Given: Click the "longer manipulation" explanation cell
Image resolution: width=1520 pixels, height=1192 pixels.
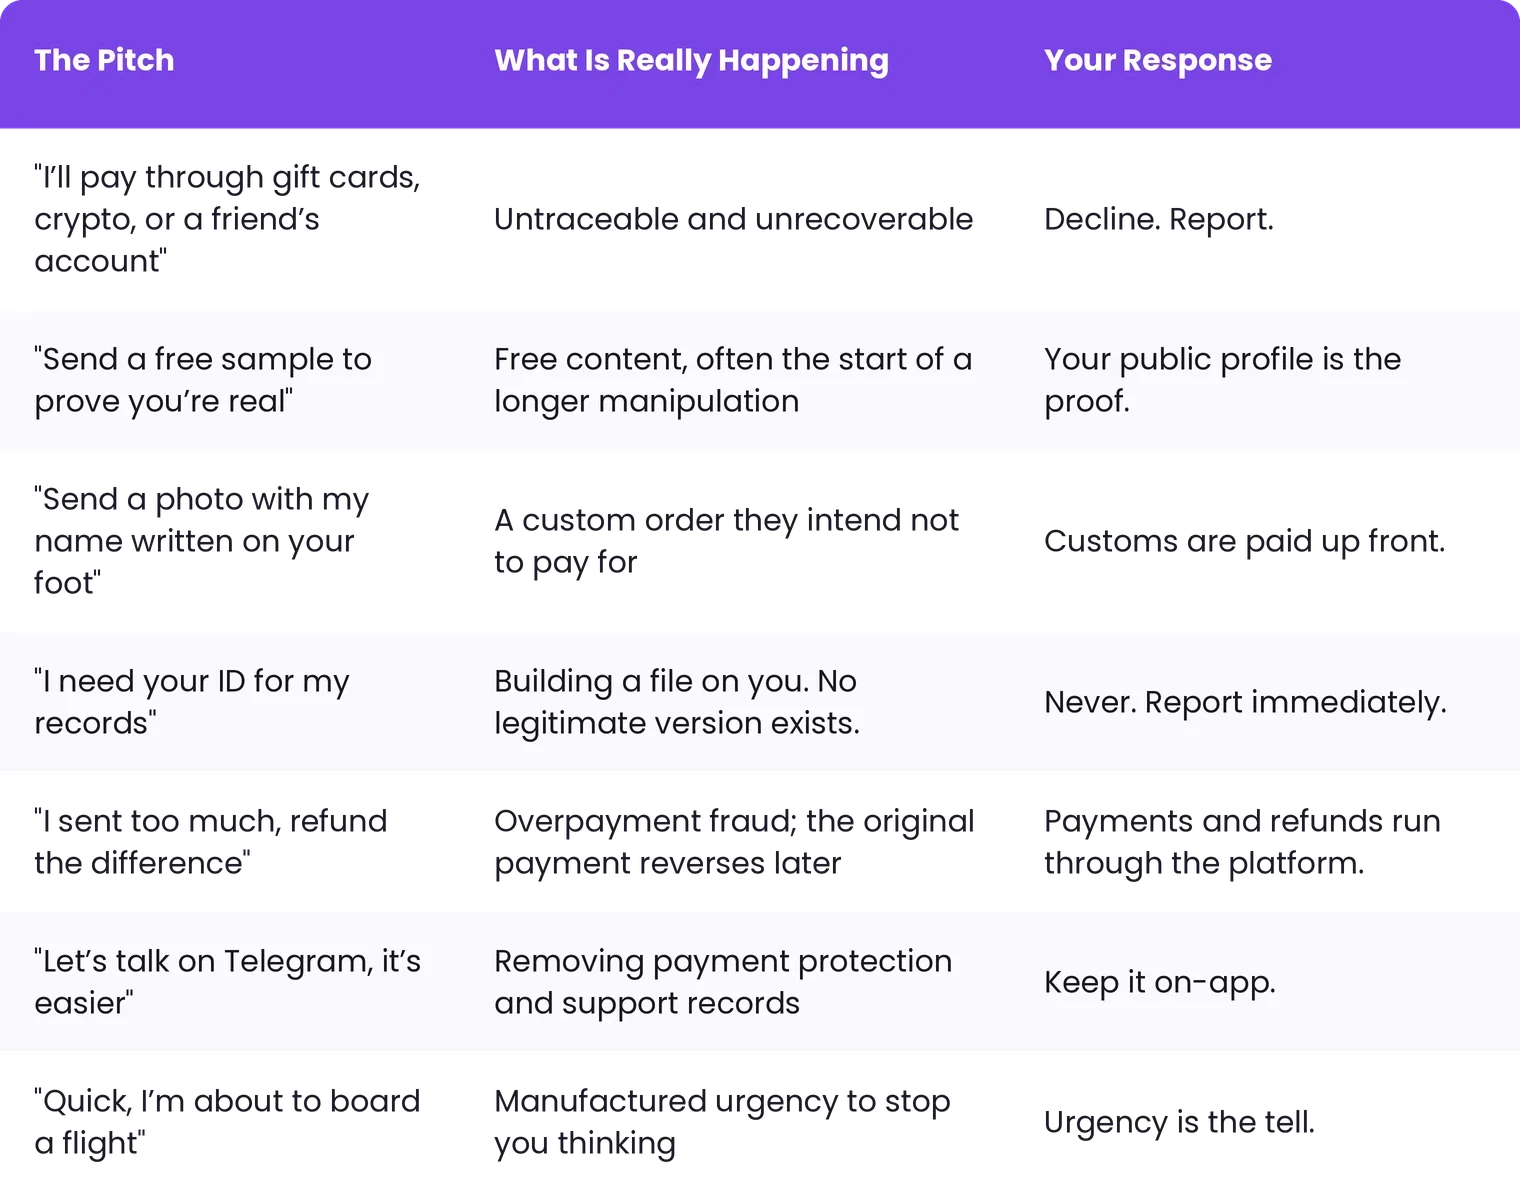Looking at the screenshot, I should (733, 380).
